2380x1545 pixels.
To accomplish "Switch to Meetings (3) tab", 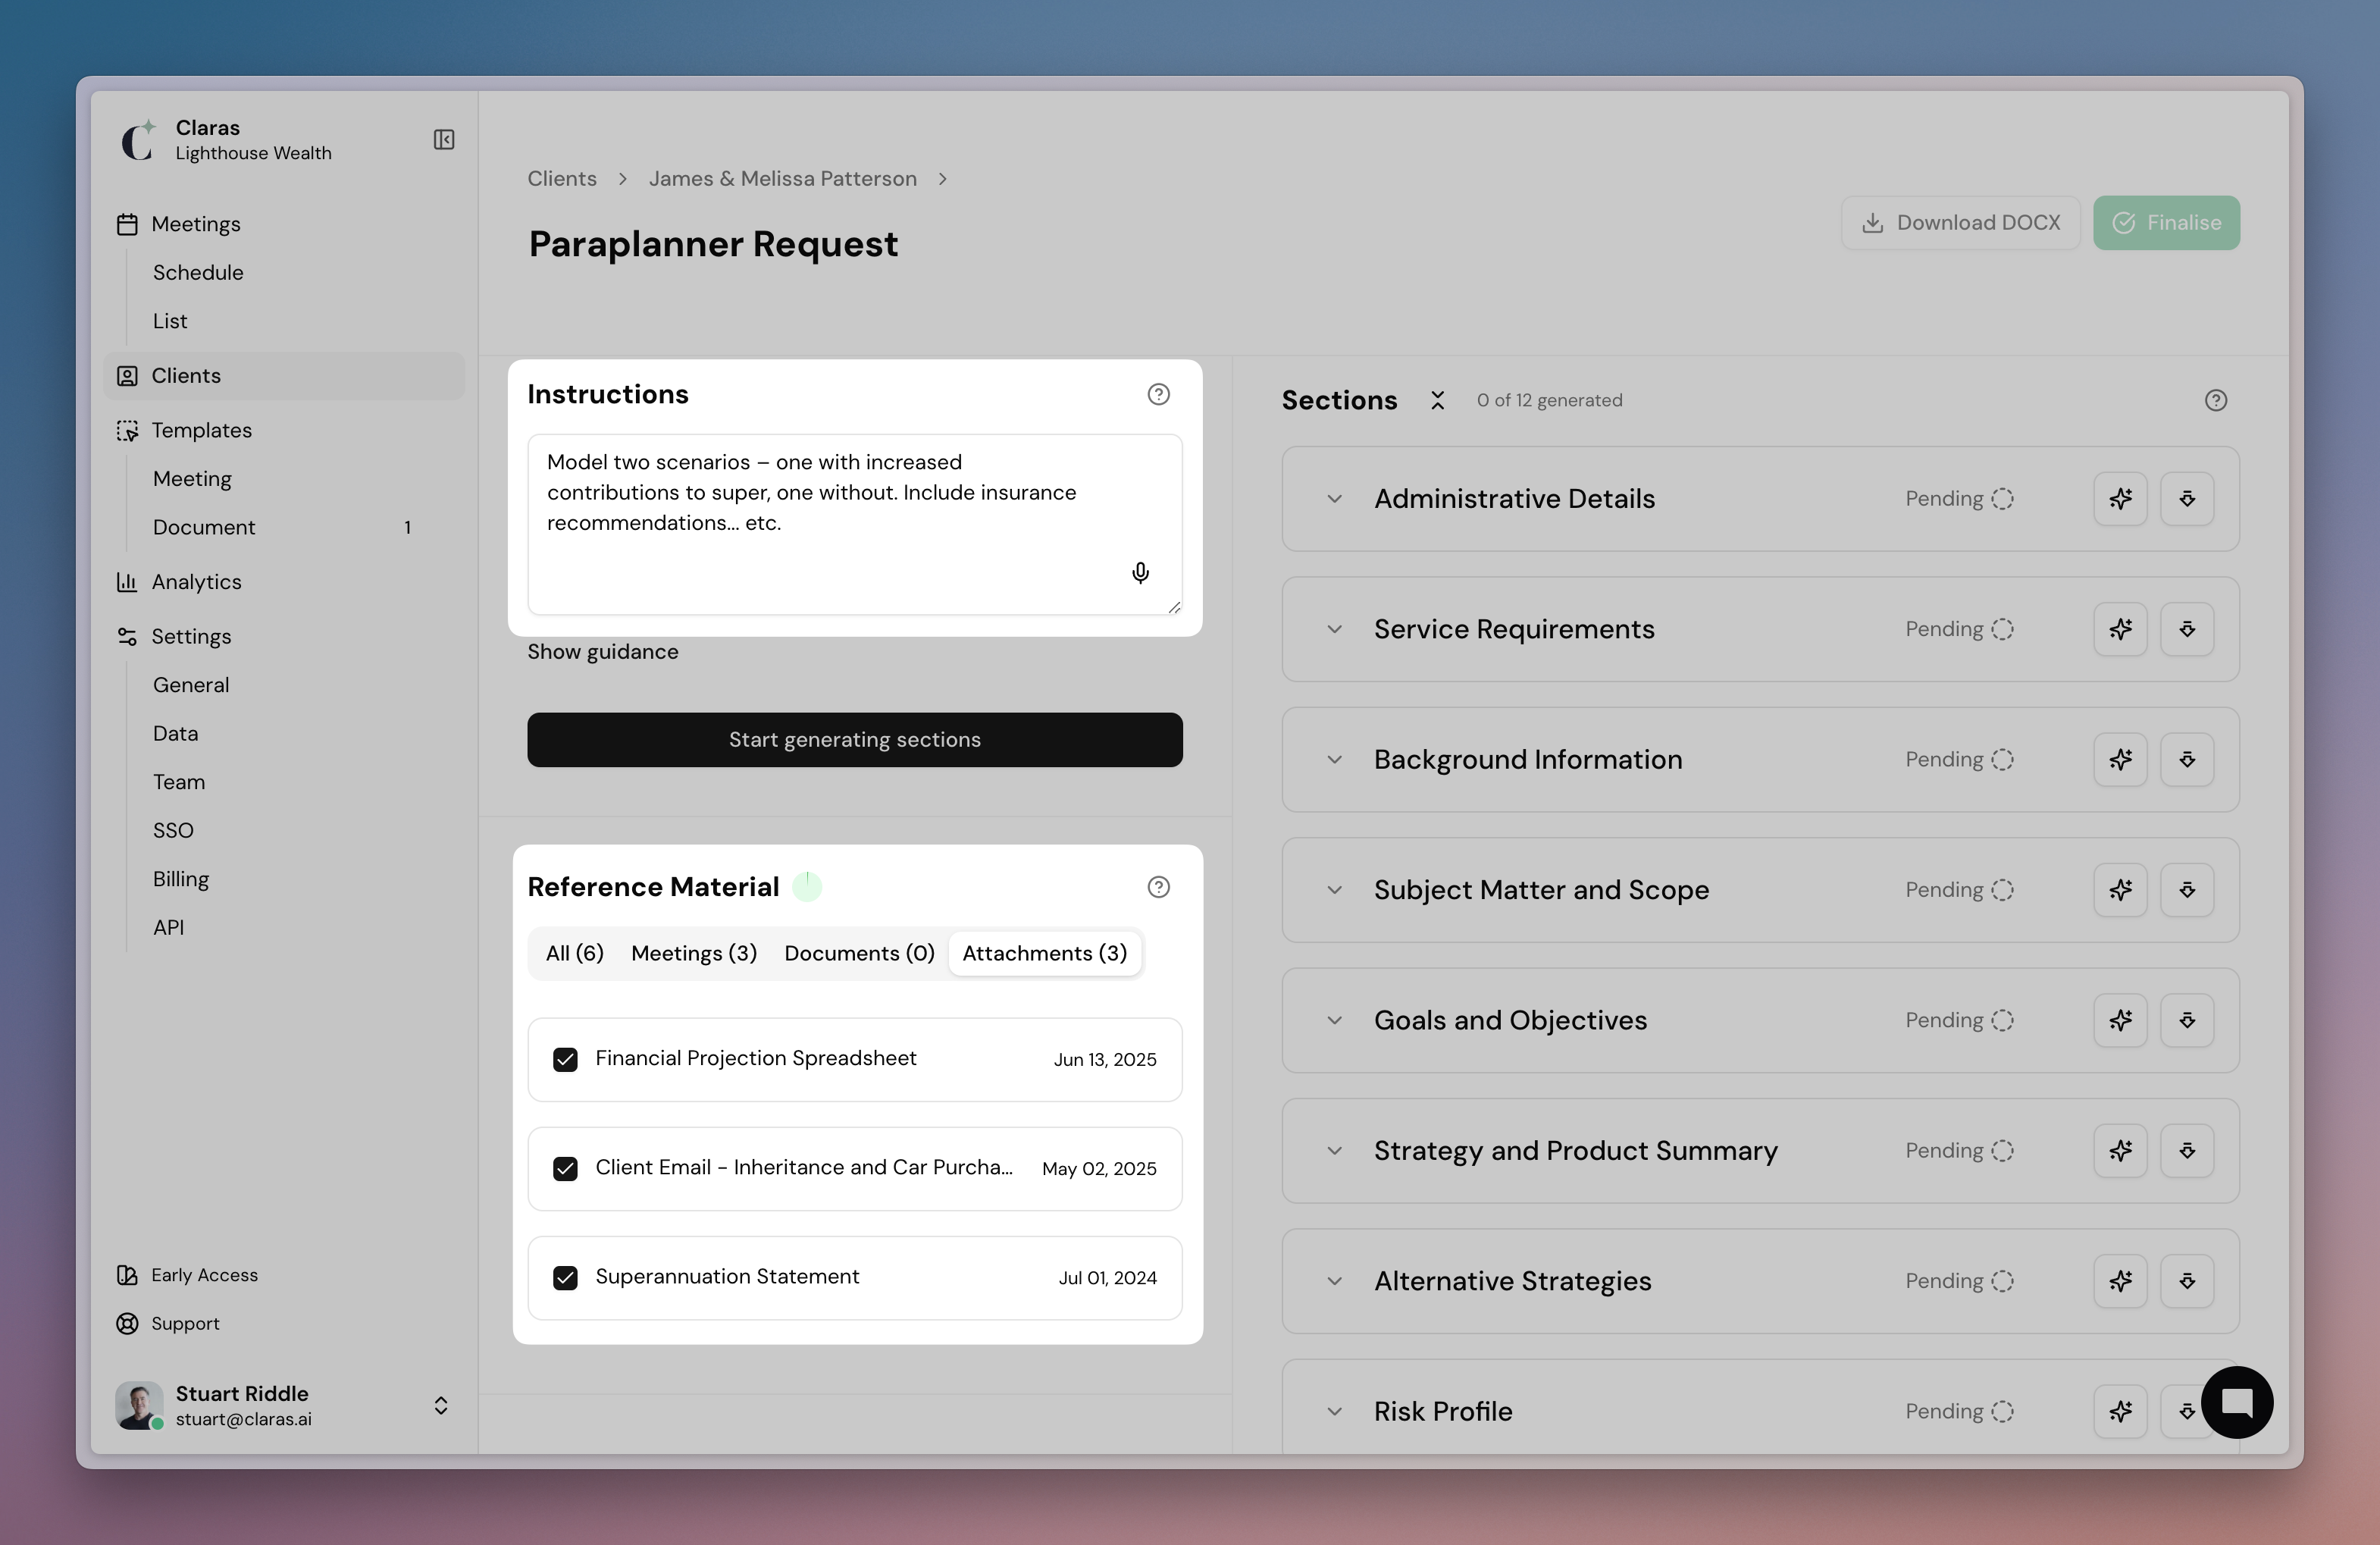I will [694, 953].
